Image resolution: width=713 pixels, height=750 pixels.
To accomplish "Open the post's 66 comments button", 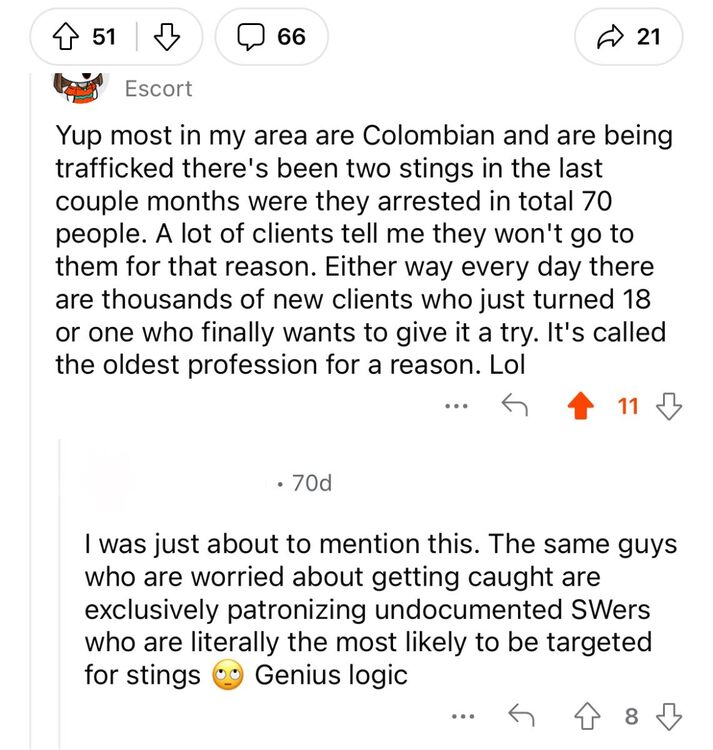I will click(x=270, y=37).
